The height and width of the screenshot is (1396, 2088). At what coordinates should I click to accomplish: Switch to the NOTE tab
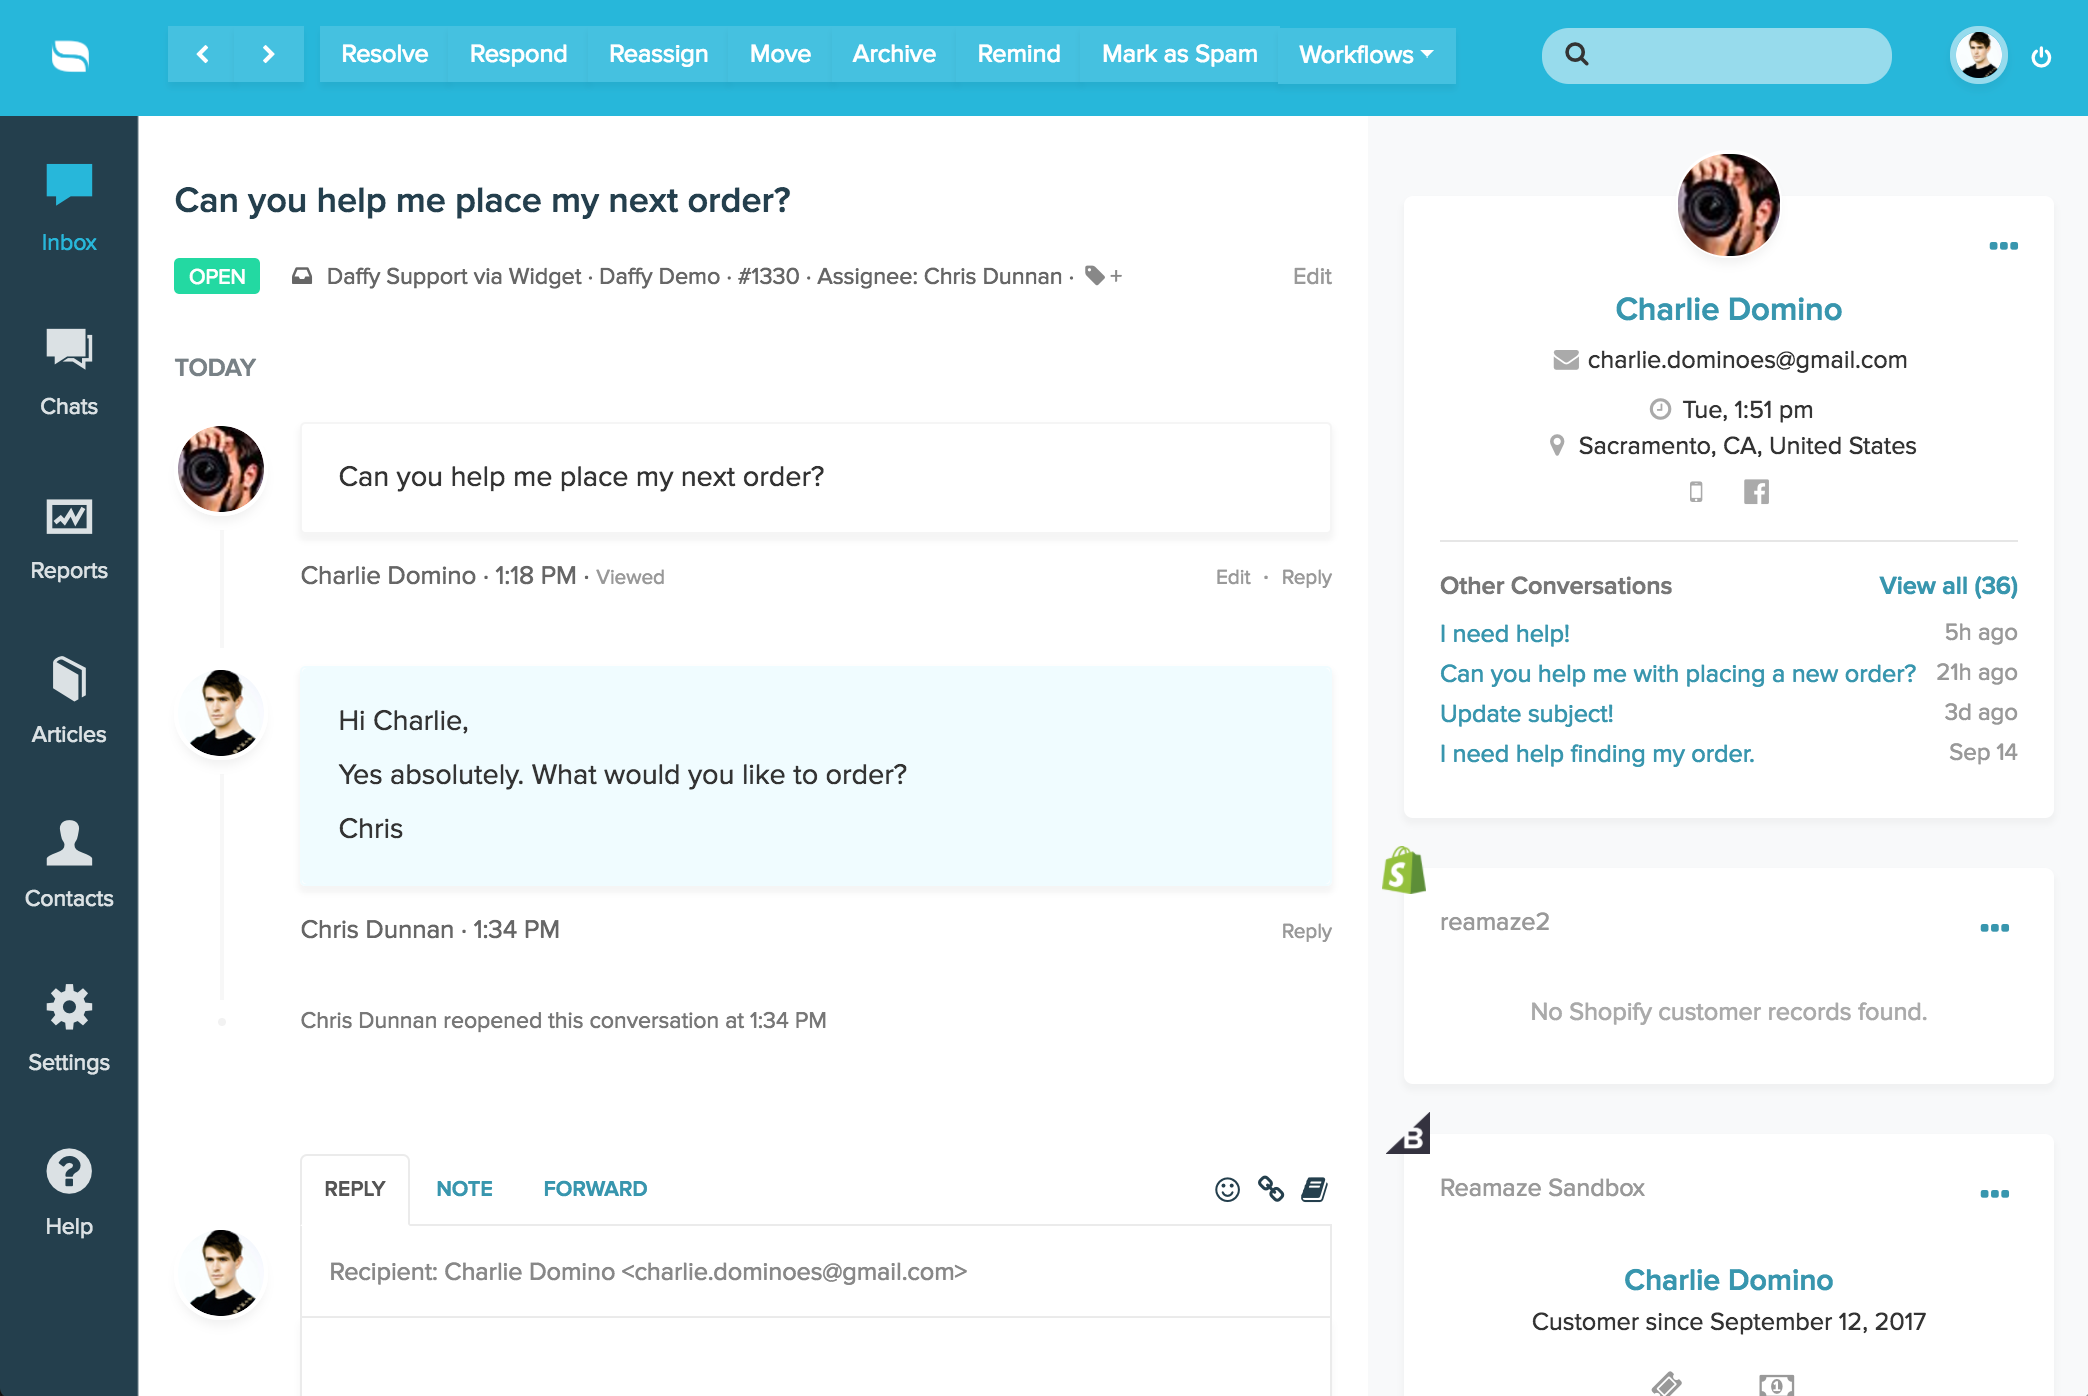click(464, 1189)
